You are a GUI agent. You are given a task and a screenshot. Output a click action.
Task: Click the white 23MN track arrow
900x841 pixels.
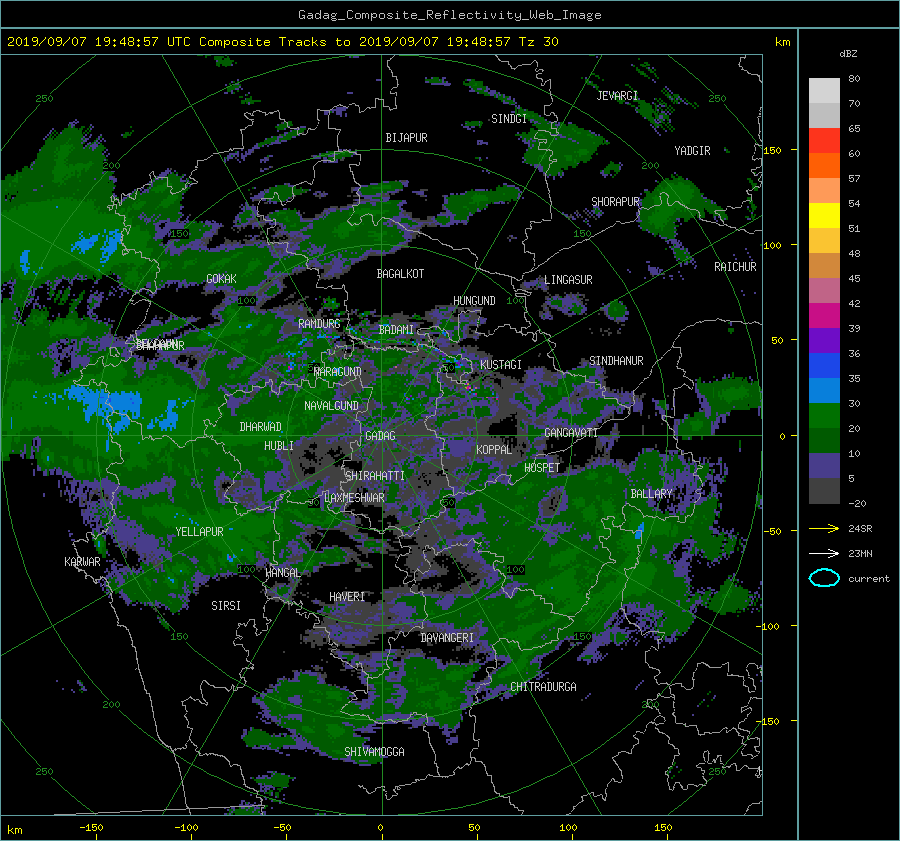(x=824, y=553)
